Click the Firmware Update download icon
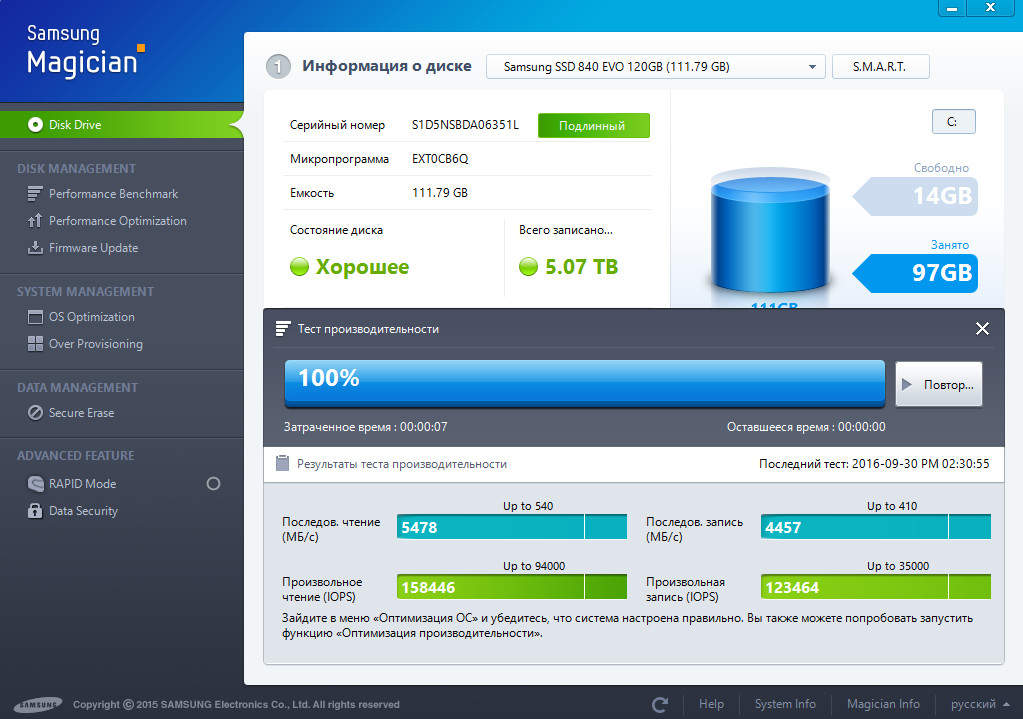1023x719 pixels. point(35,248)
